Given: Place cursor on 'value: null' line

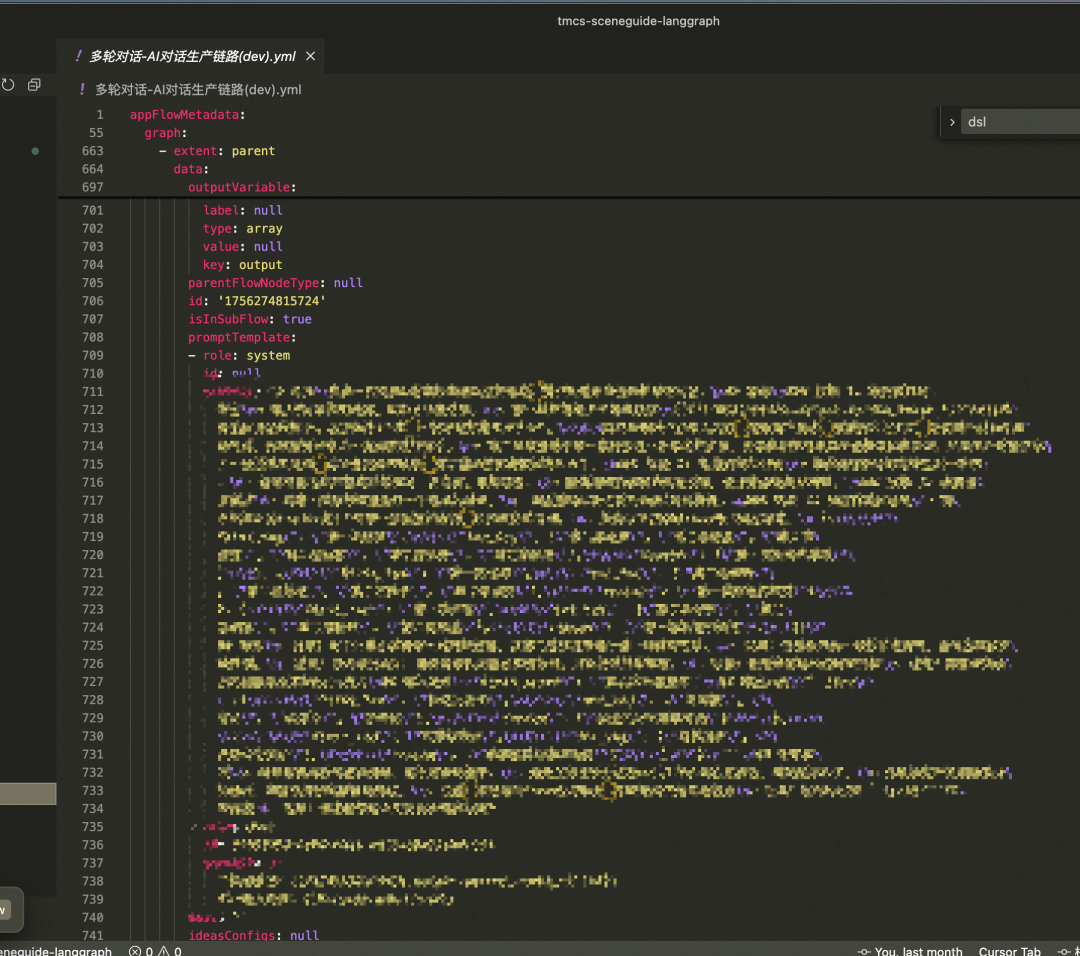Looking at the screenshot, I should pos(242,247).
